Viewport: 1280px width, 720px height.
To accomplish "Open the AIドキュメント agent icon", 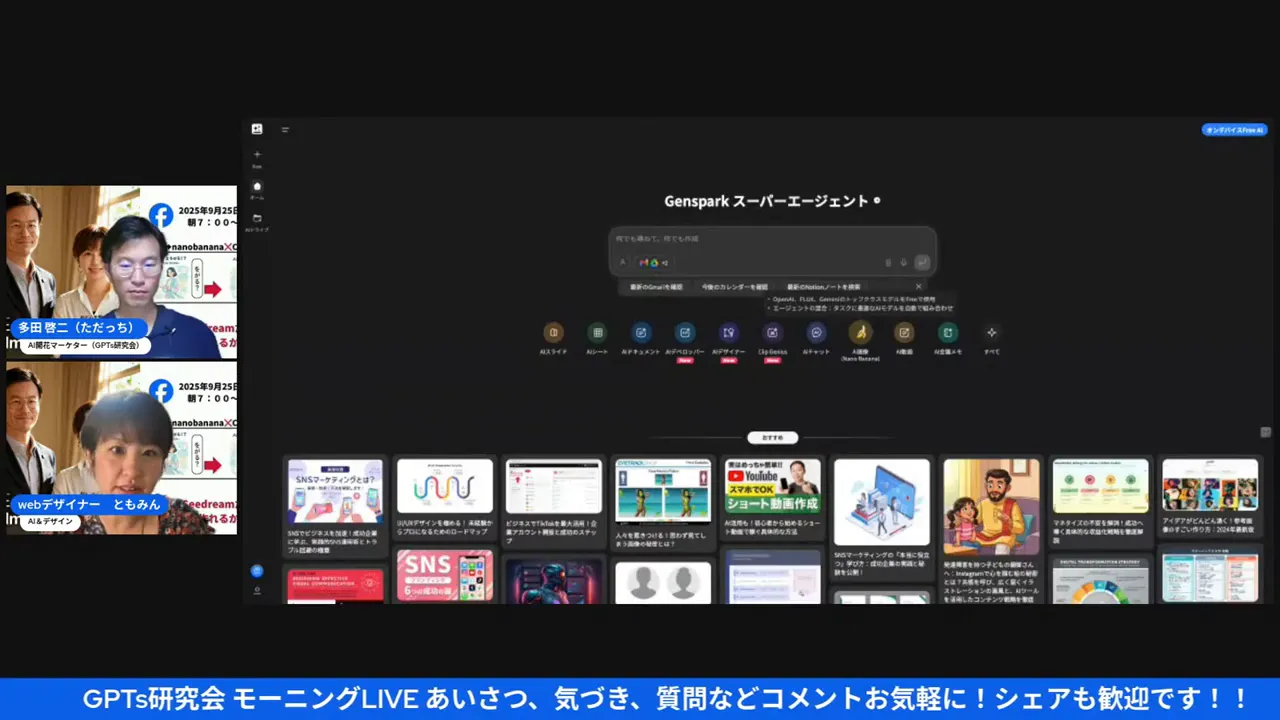I will tap(641, 333).
